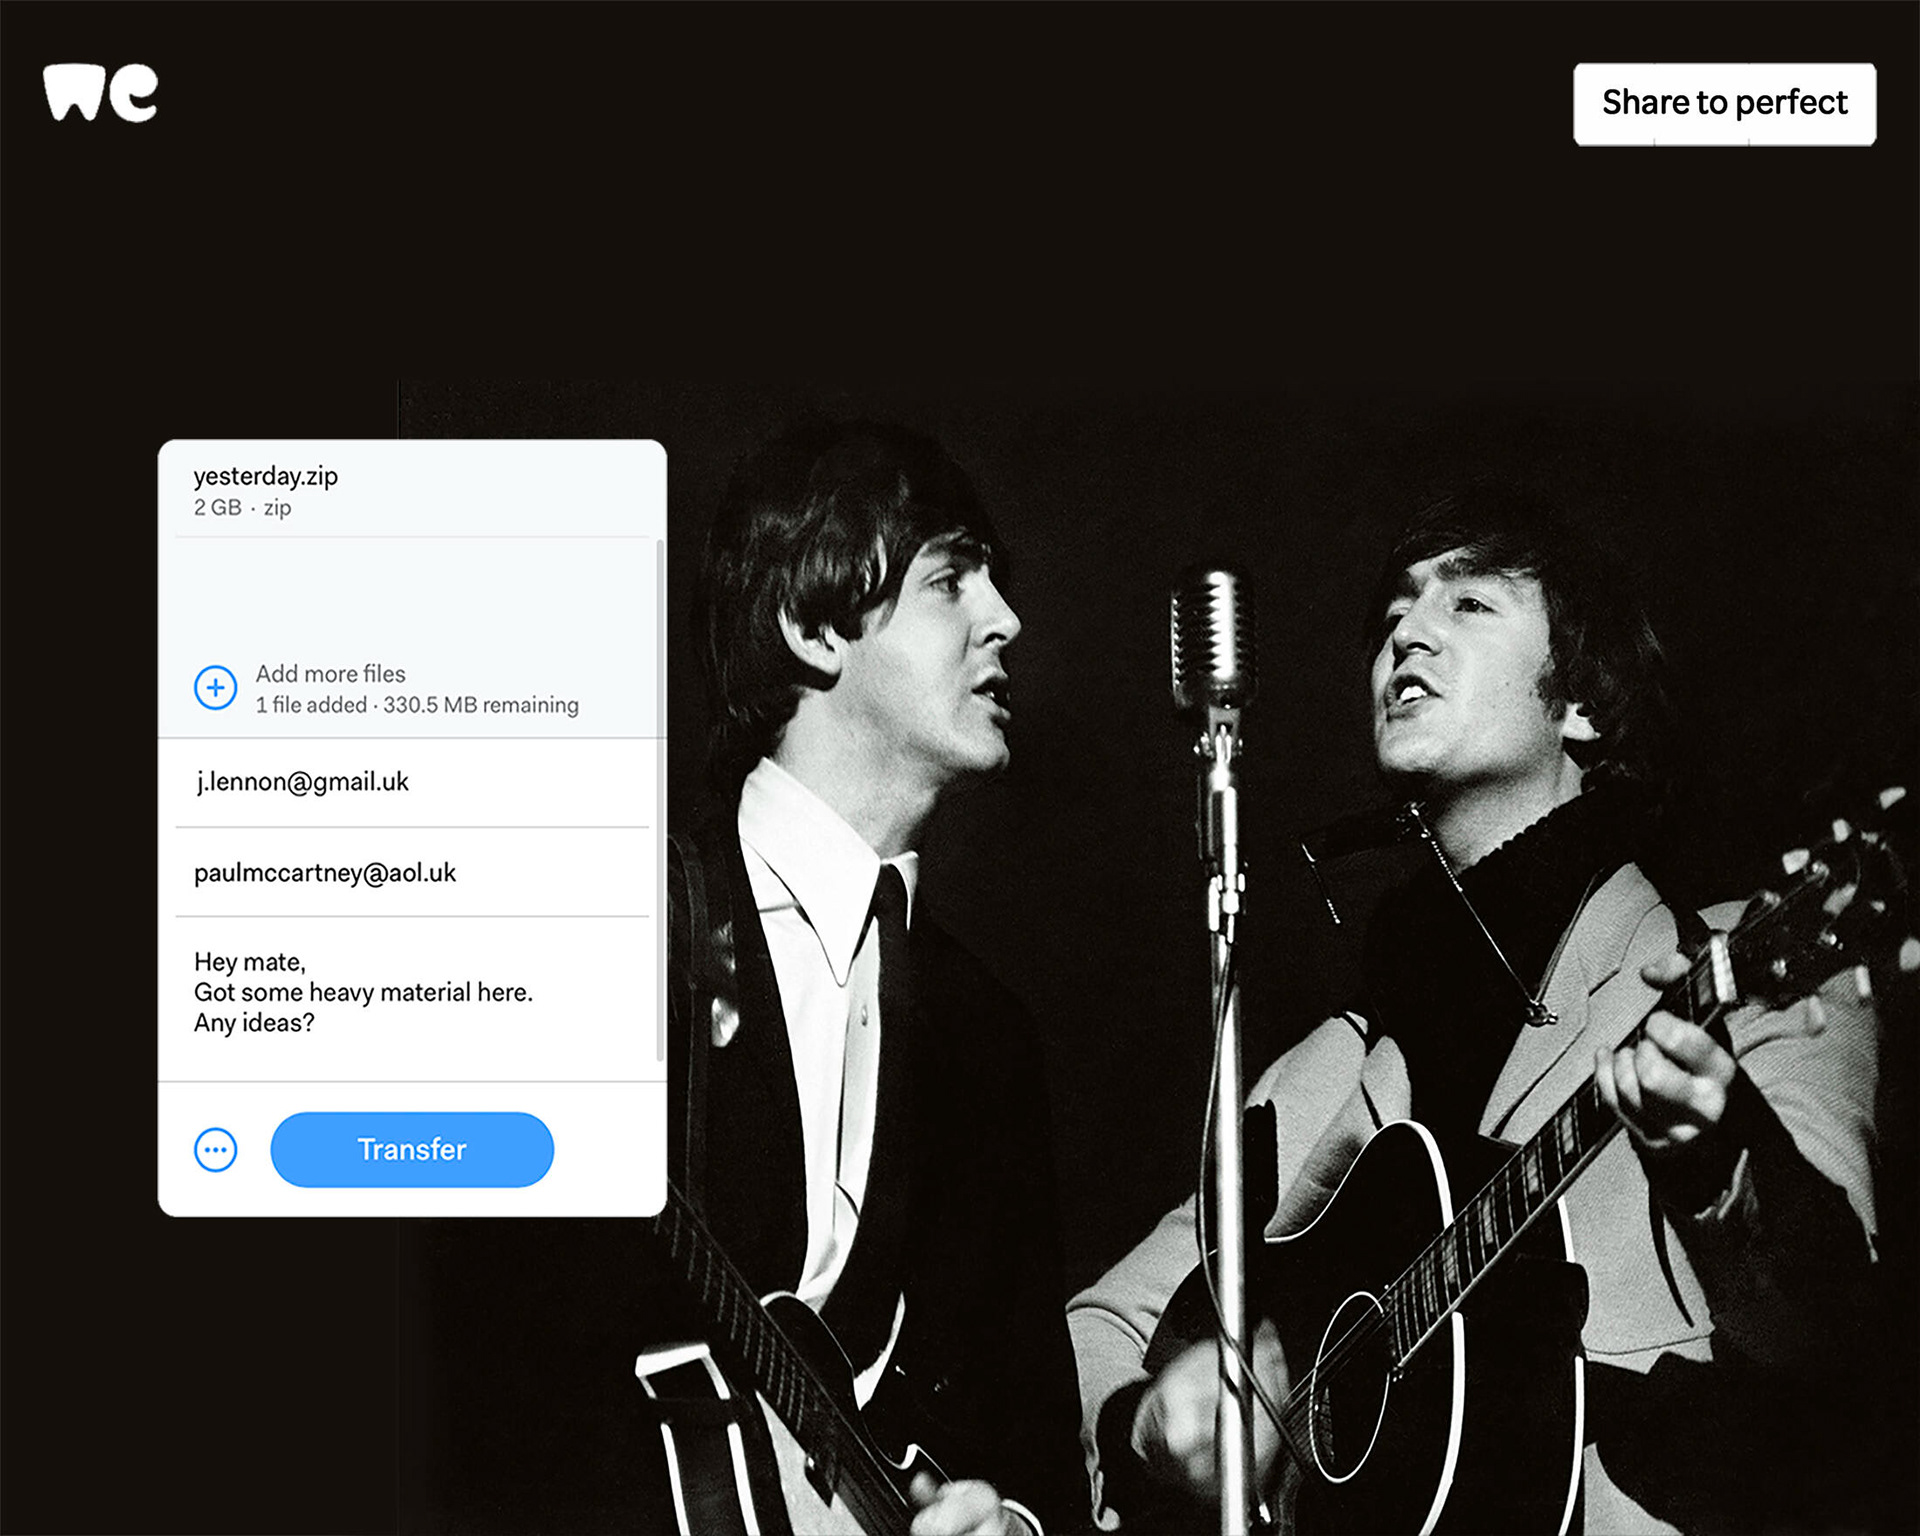This screenshot has height=1536, width=1920.
Task: Click the microphone in the background photo
Action: point(1211,640)
